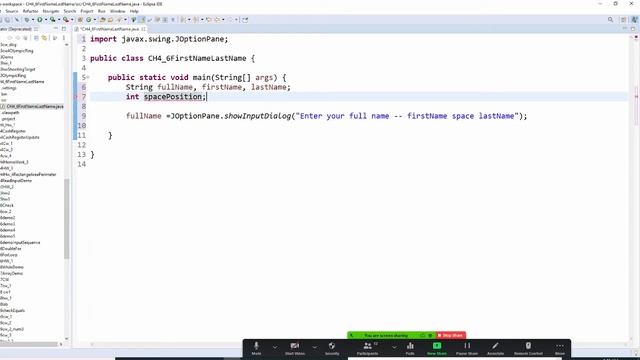Close the CH4_6FirstNameLastName.java editor tab
The width and height of the screenshot is (640, 360).
[143, 29]
